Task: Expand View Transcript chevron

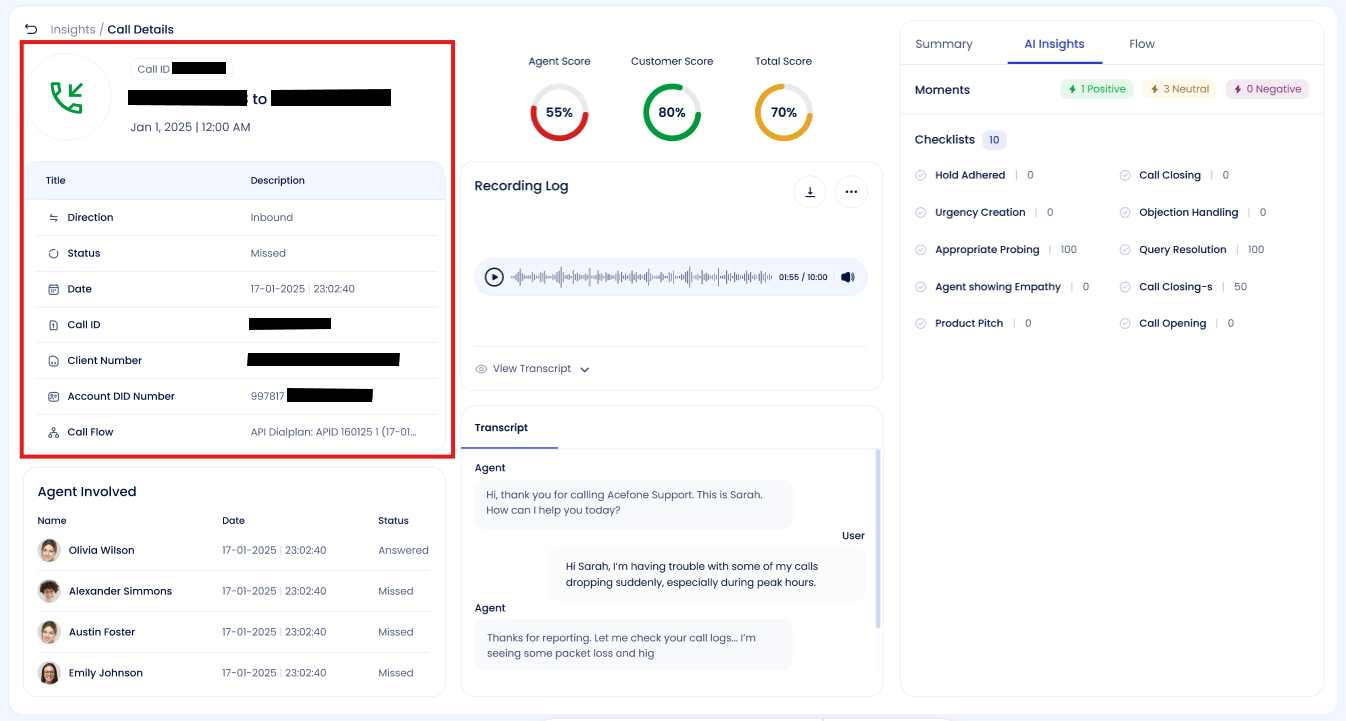Action: [585, 369]
